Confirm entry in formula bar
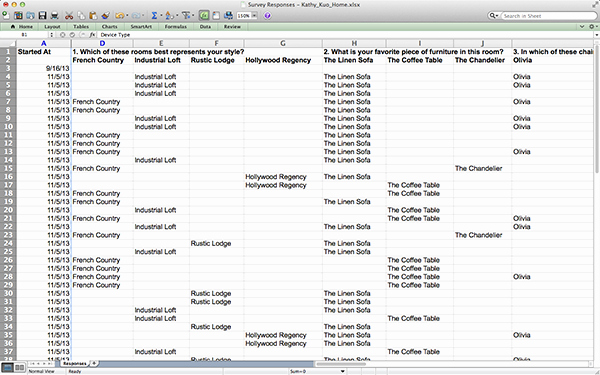Image resolution: width=600 pixels, height=375 pixels. coord(72,35)
